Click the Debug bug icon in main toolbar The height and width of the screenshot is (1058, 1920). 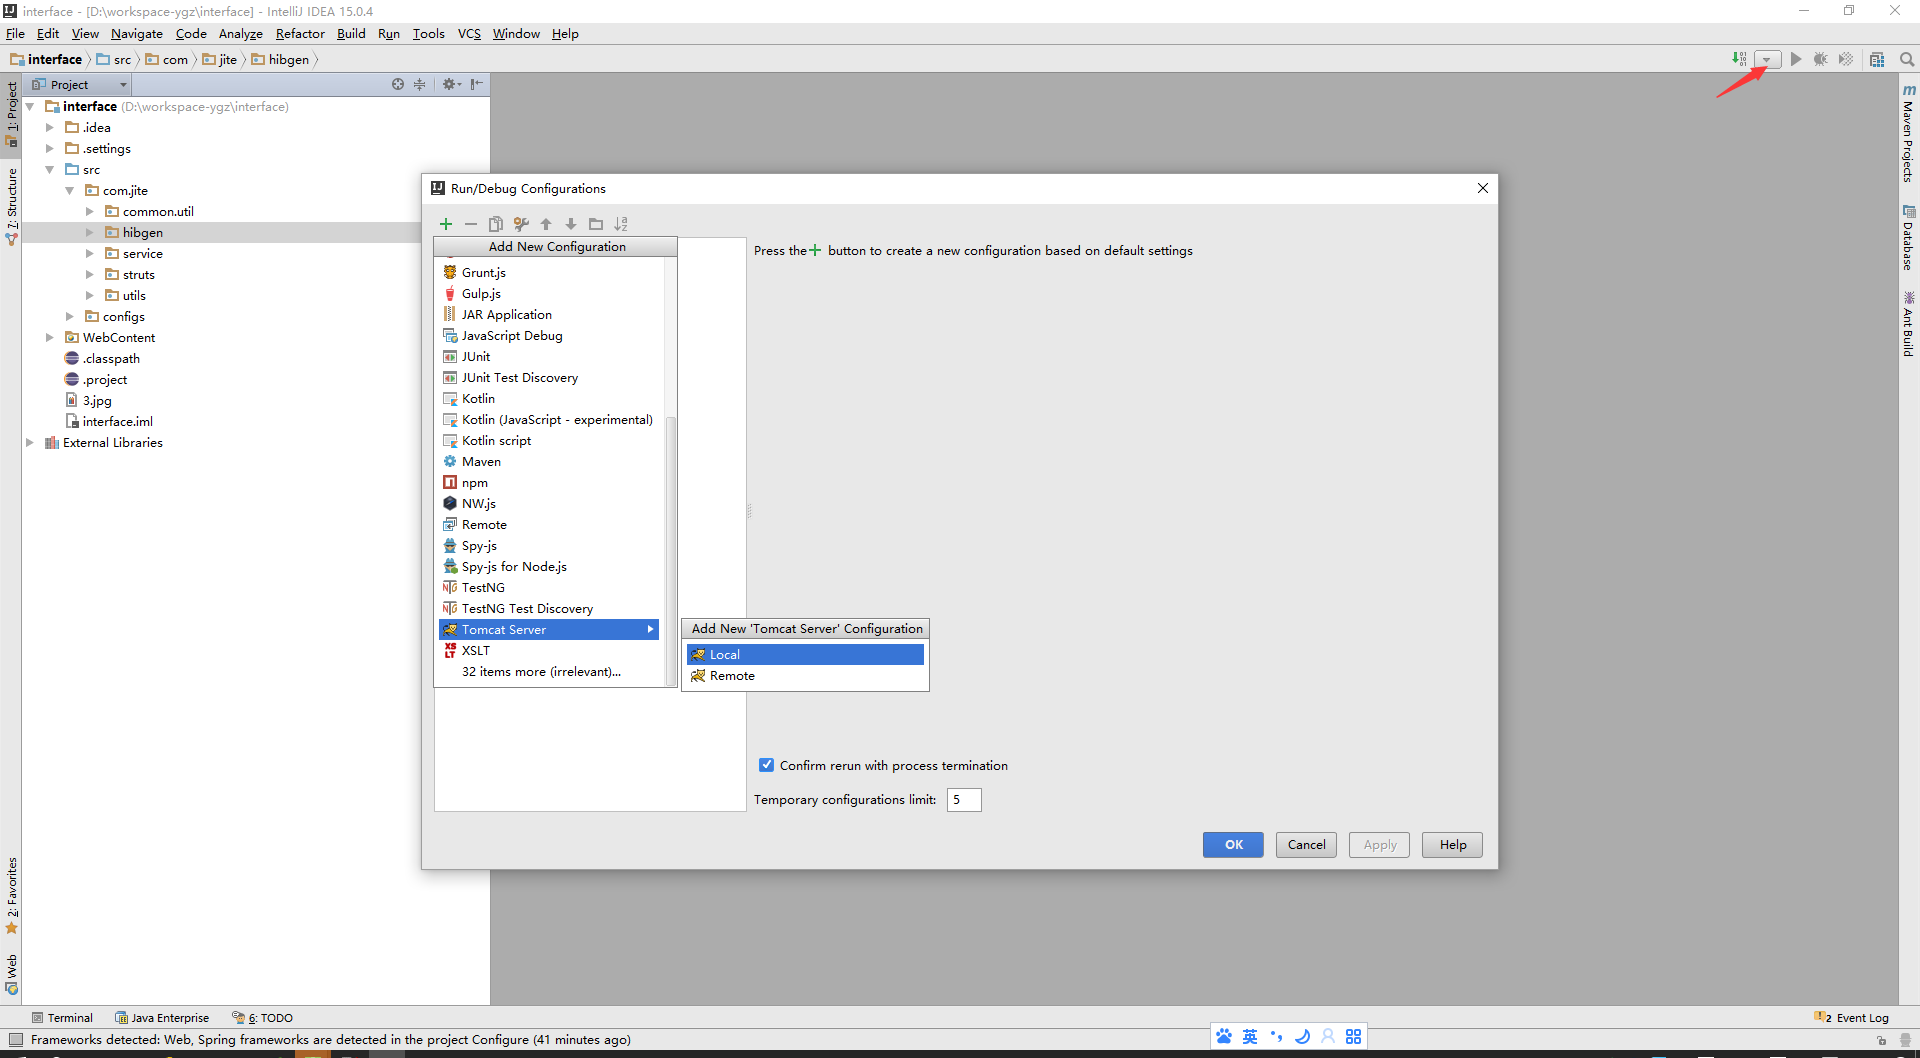click(1821, 59)
